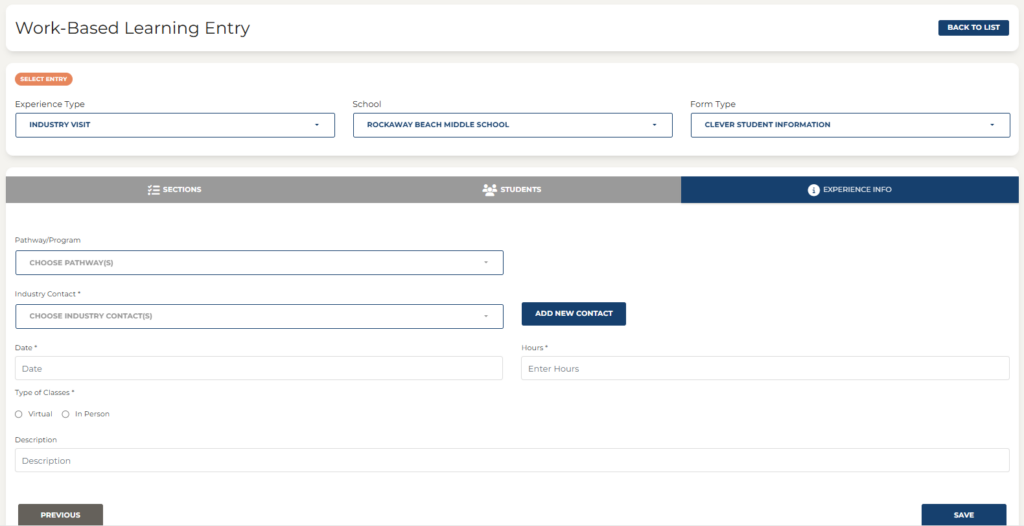
Task: Click the Sections checklist icon
Action: click(x=153, y=189)
